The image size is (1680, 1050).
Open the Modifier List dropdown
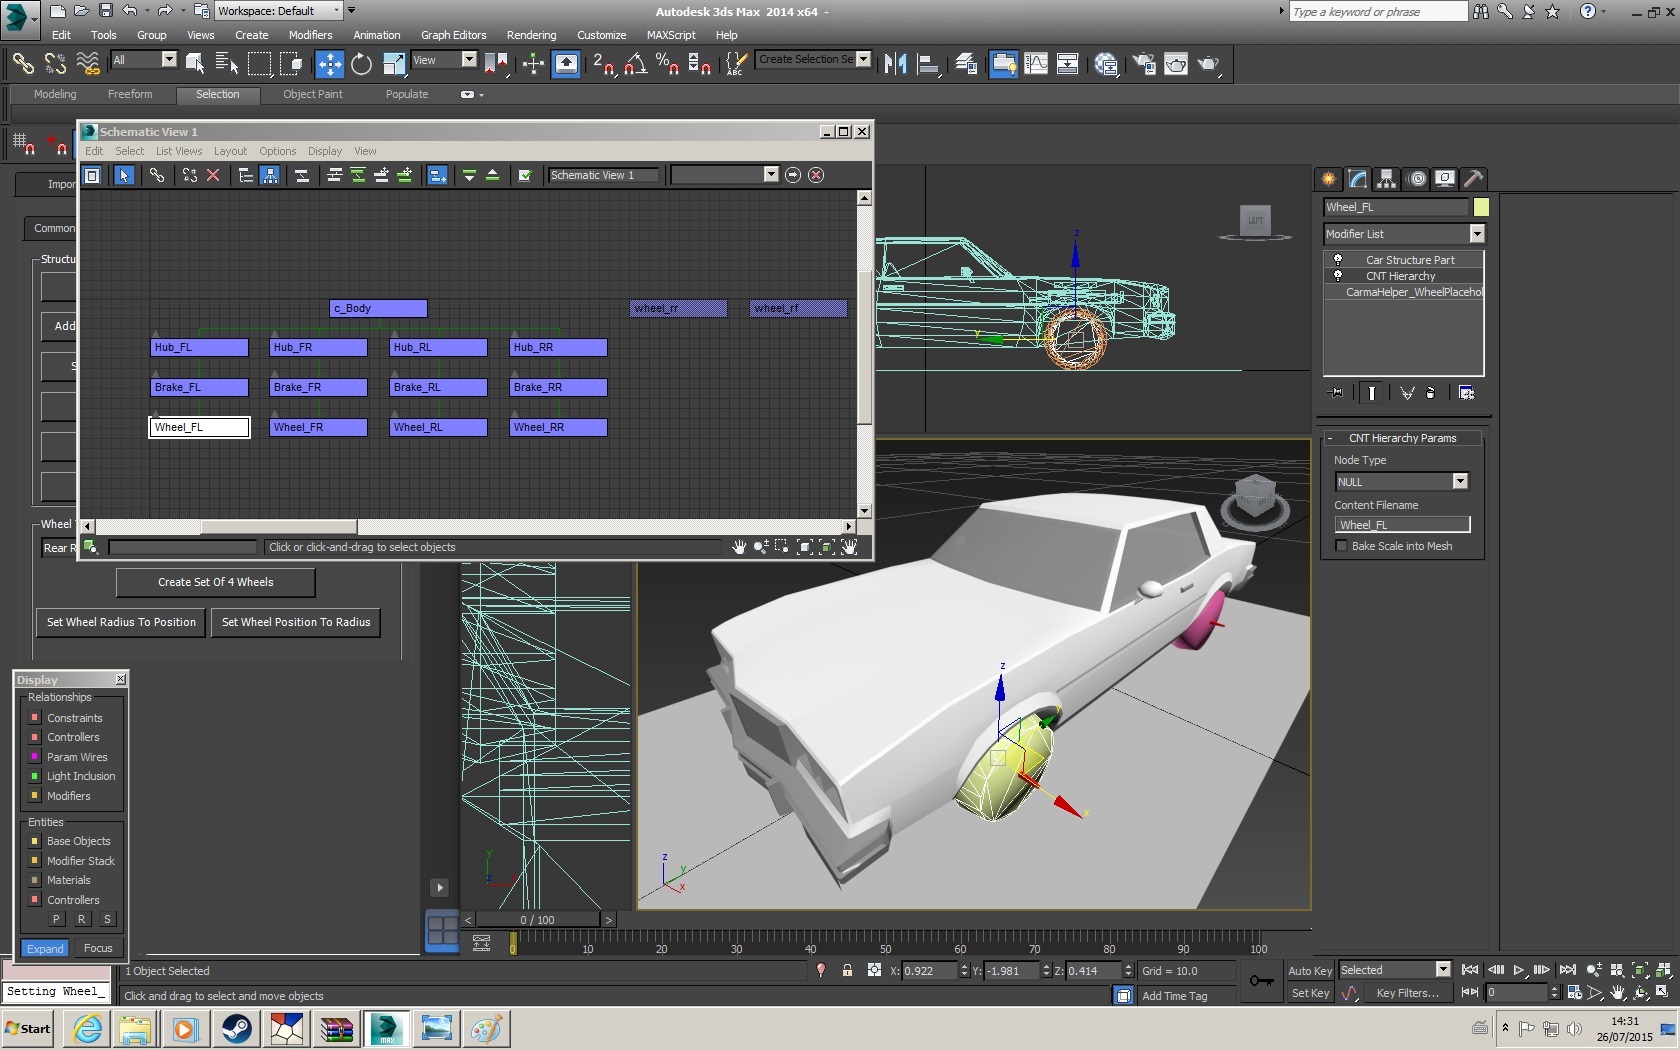pyautogui.click(x=1476, y=234)
